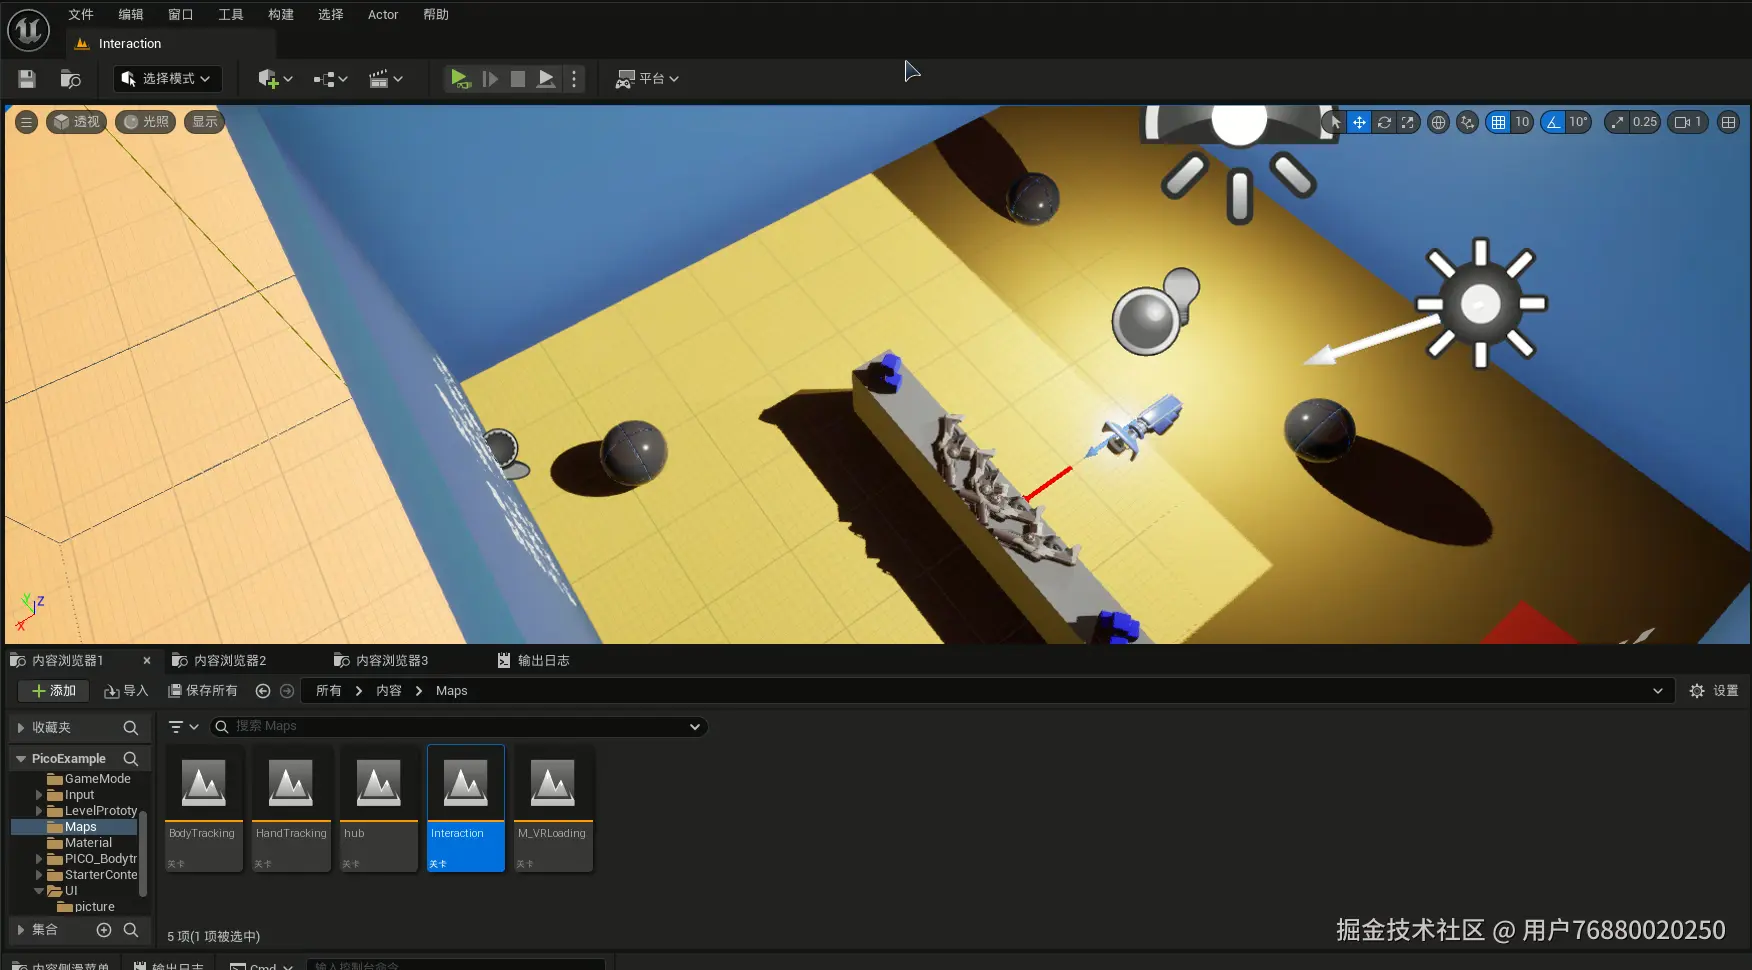The width and height of the screenshot is (1752, 970).
Task: Activate the Scale gizmo tool
Action: pyautogui.click(x=1408, y=122)
